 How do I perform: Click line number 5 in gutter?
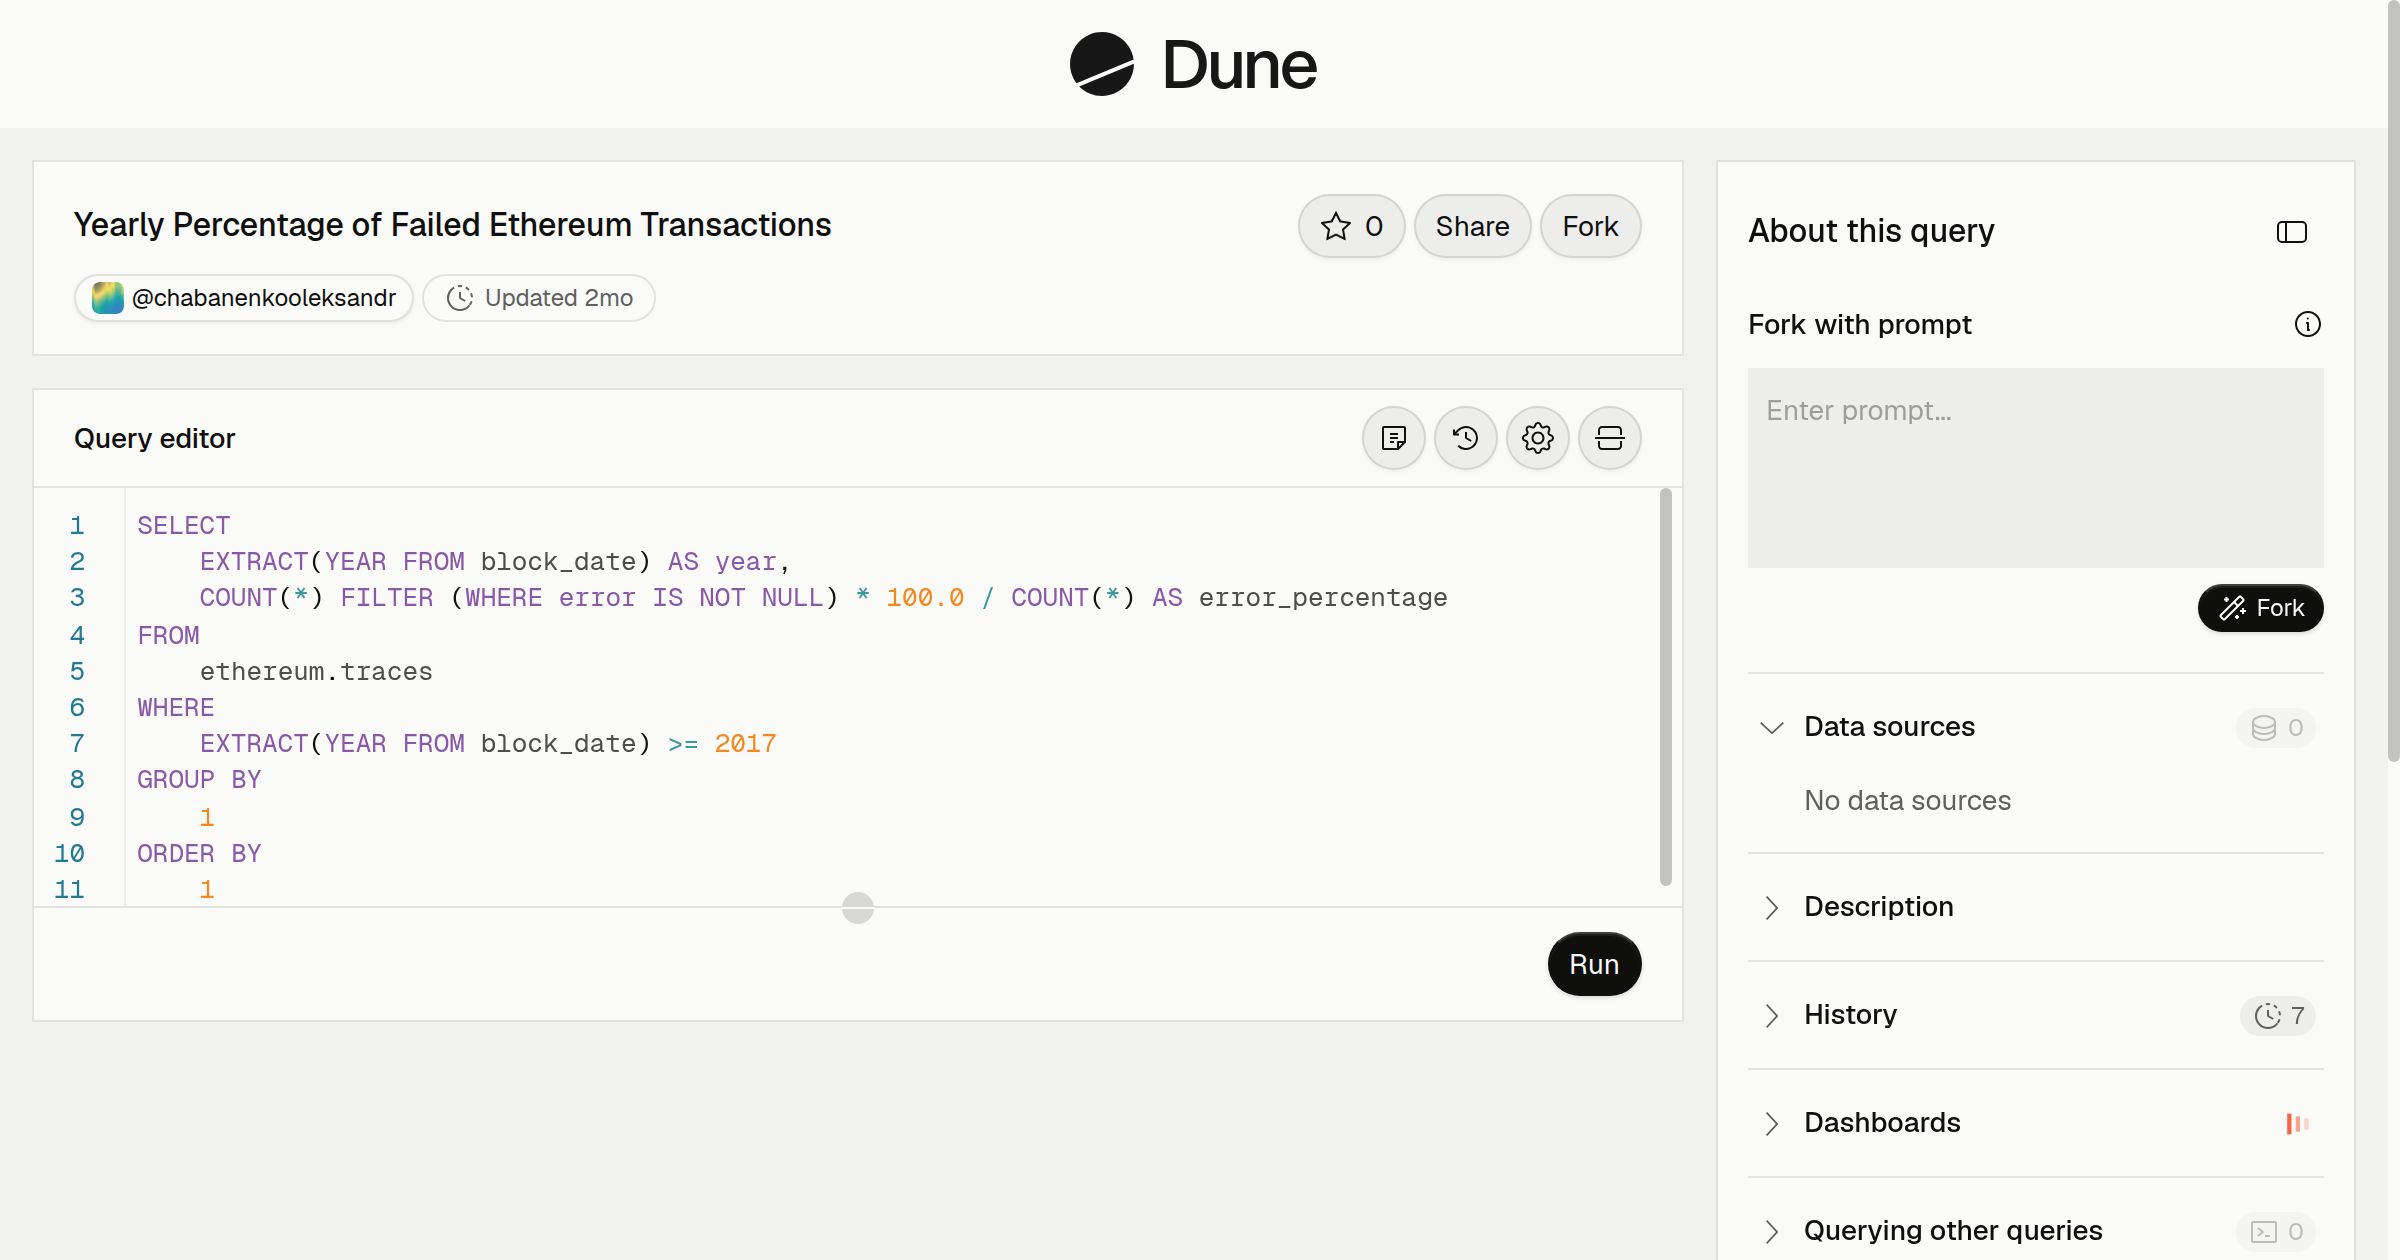click(77, 672)
